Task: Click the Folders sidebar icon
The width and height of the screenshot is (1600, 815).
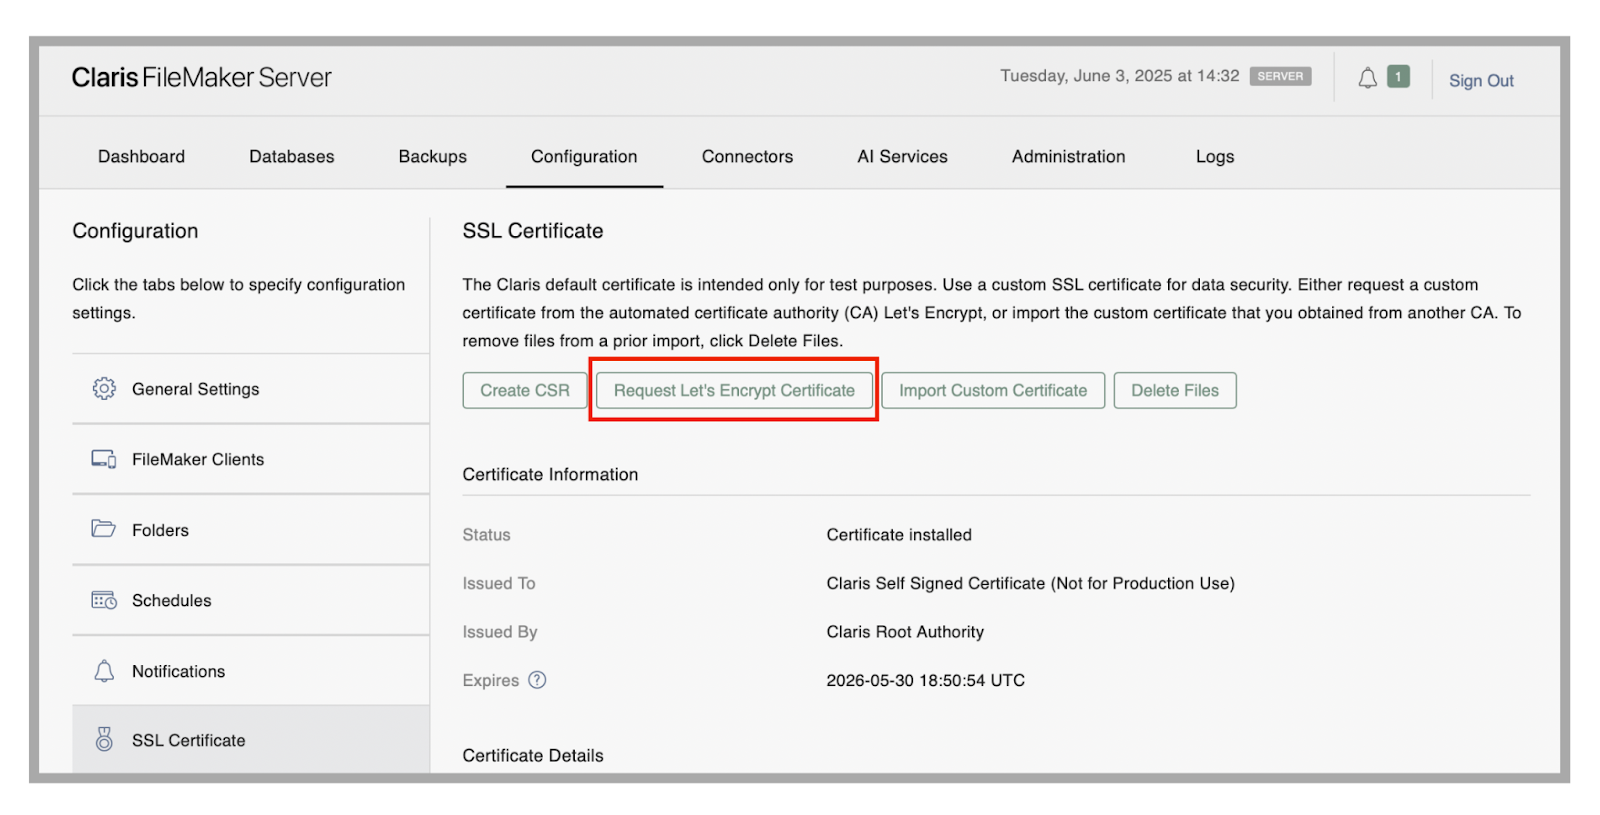Action: coord(104,529)
